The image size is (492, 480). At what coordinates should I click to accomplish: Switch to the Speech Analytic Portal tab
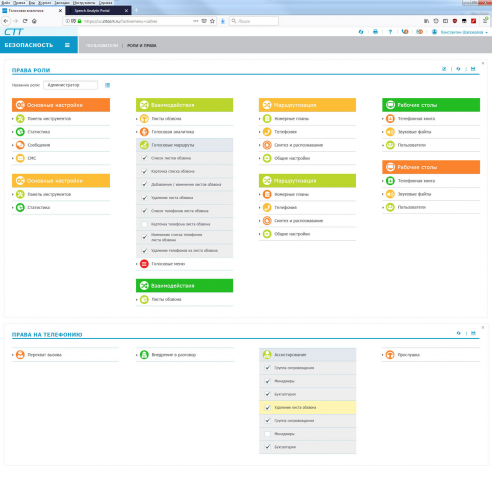tap(98, 11)
